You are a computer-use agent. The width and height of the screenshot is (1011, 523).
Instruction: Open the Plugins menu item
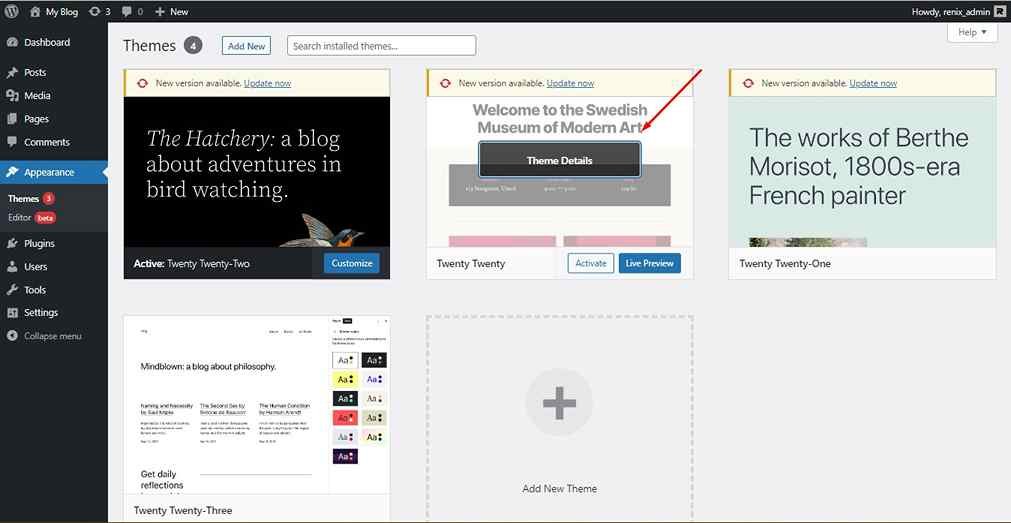pos(54,243)
